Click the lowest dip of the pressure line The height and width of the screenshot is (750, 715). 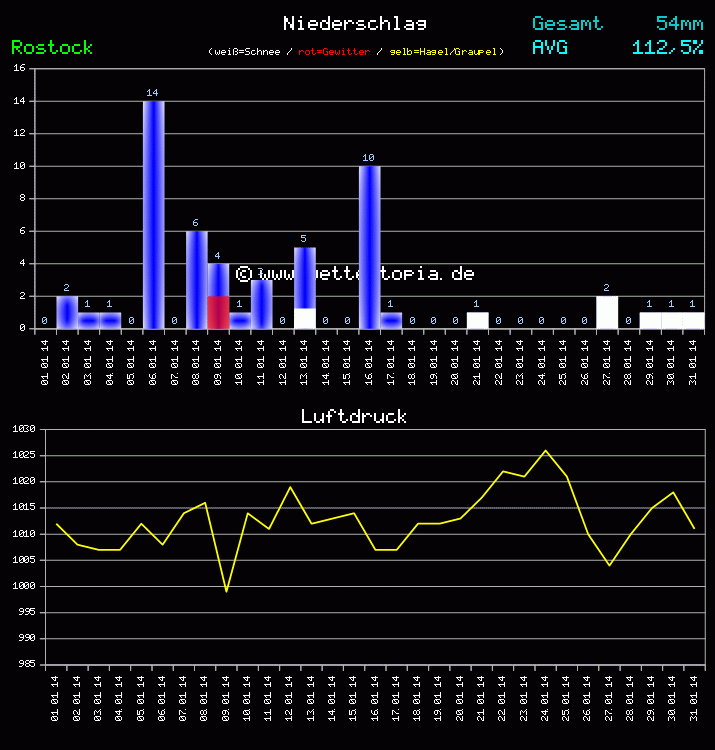(226, 591)
